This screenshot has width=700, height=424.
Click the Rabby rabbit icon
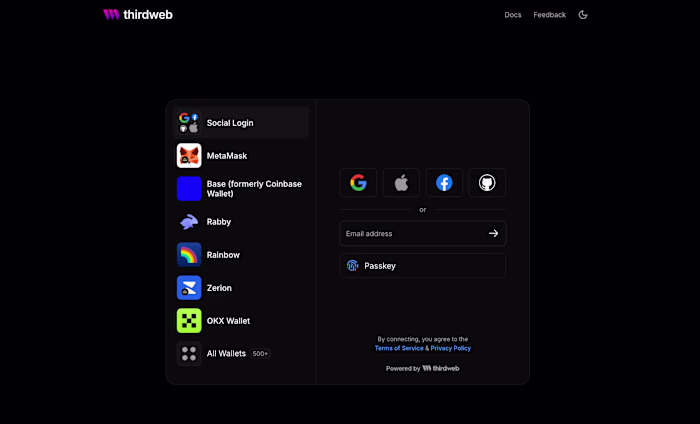tap(189, 222)
